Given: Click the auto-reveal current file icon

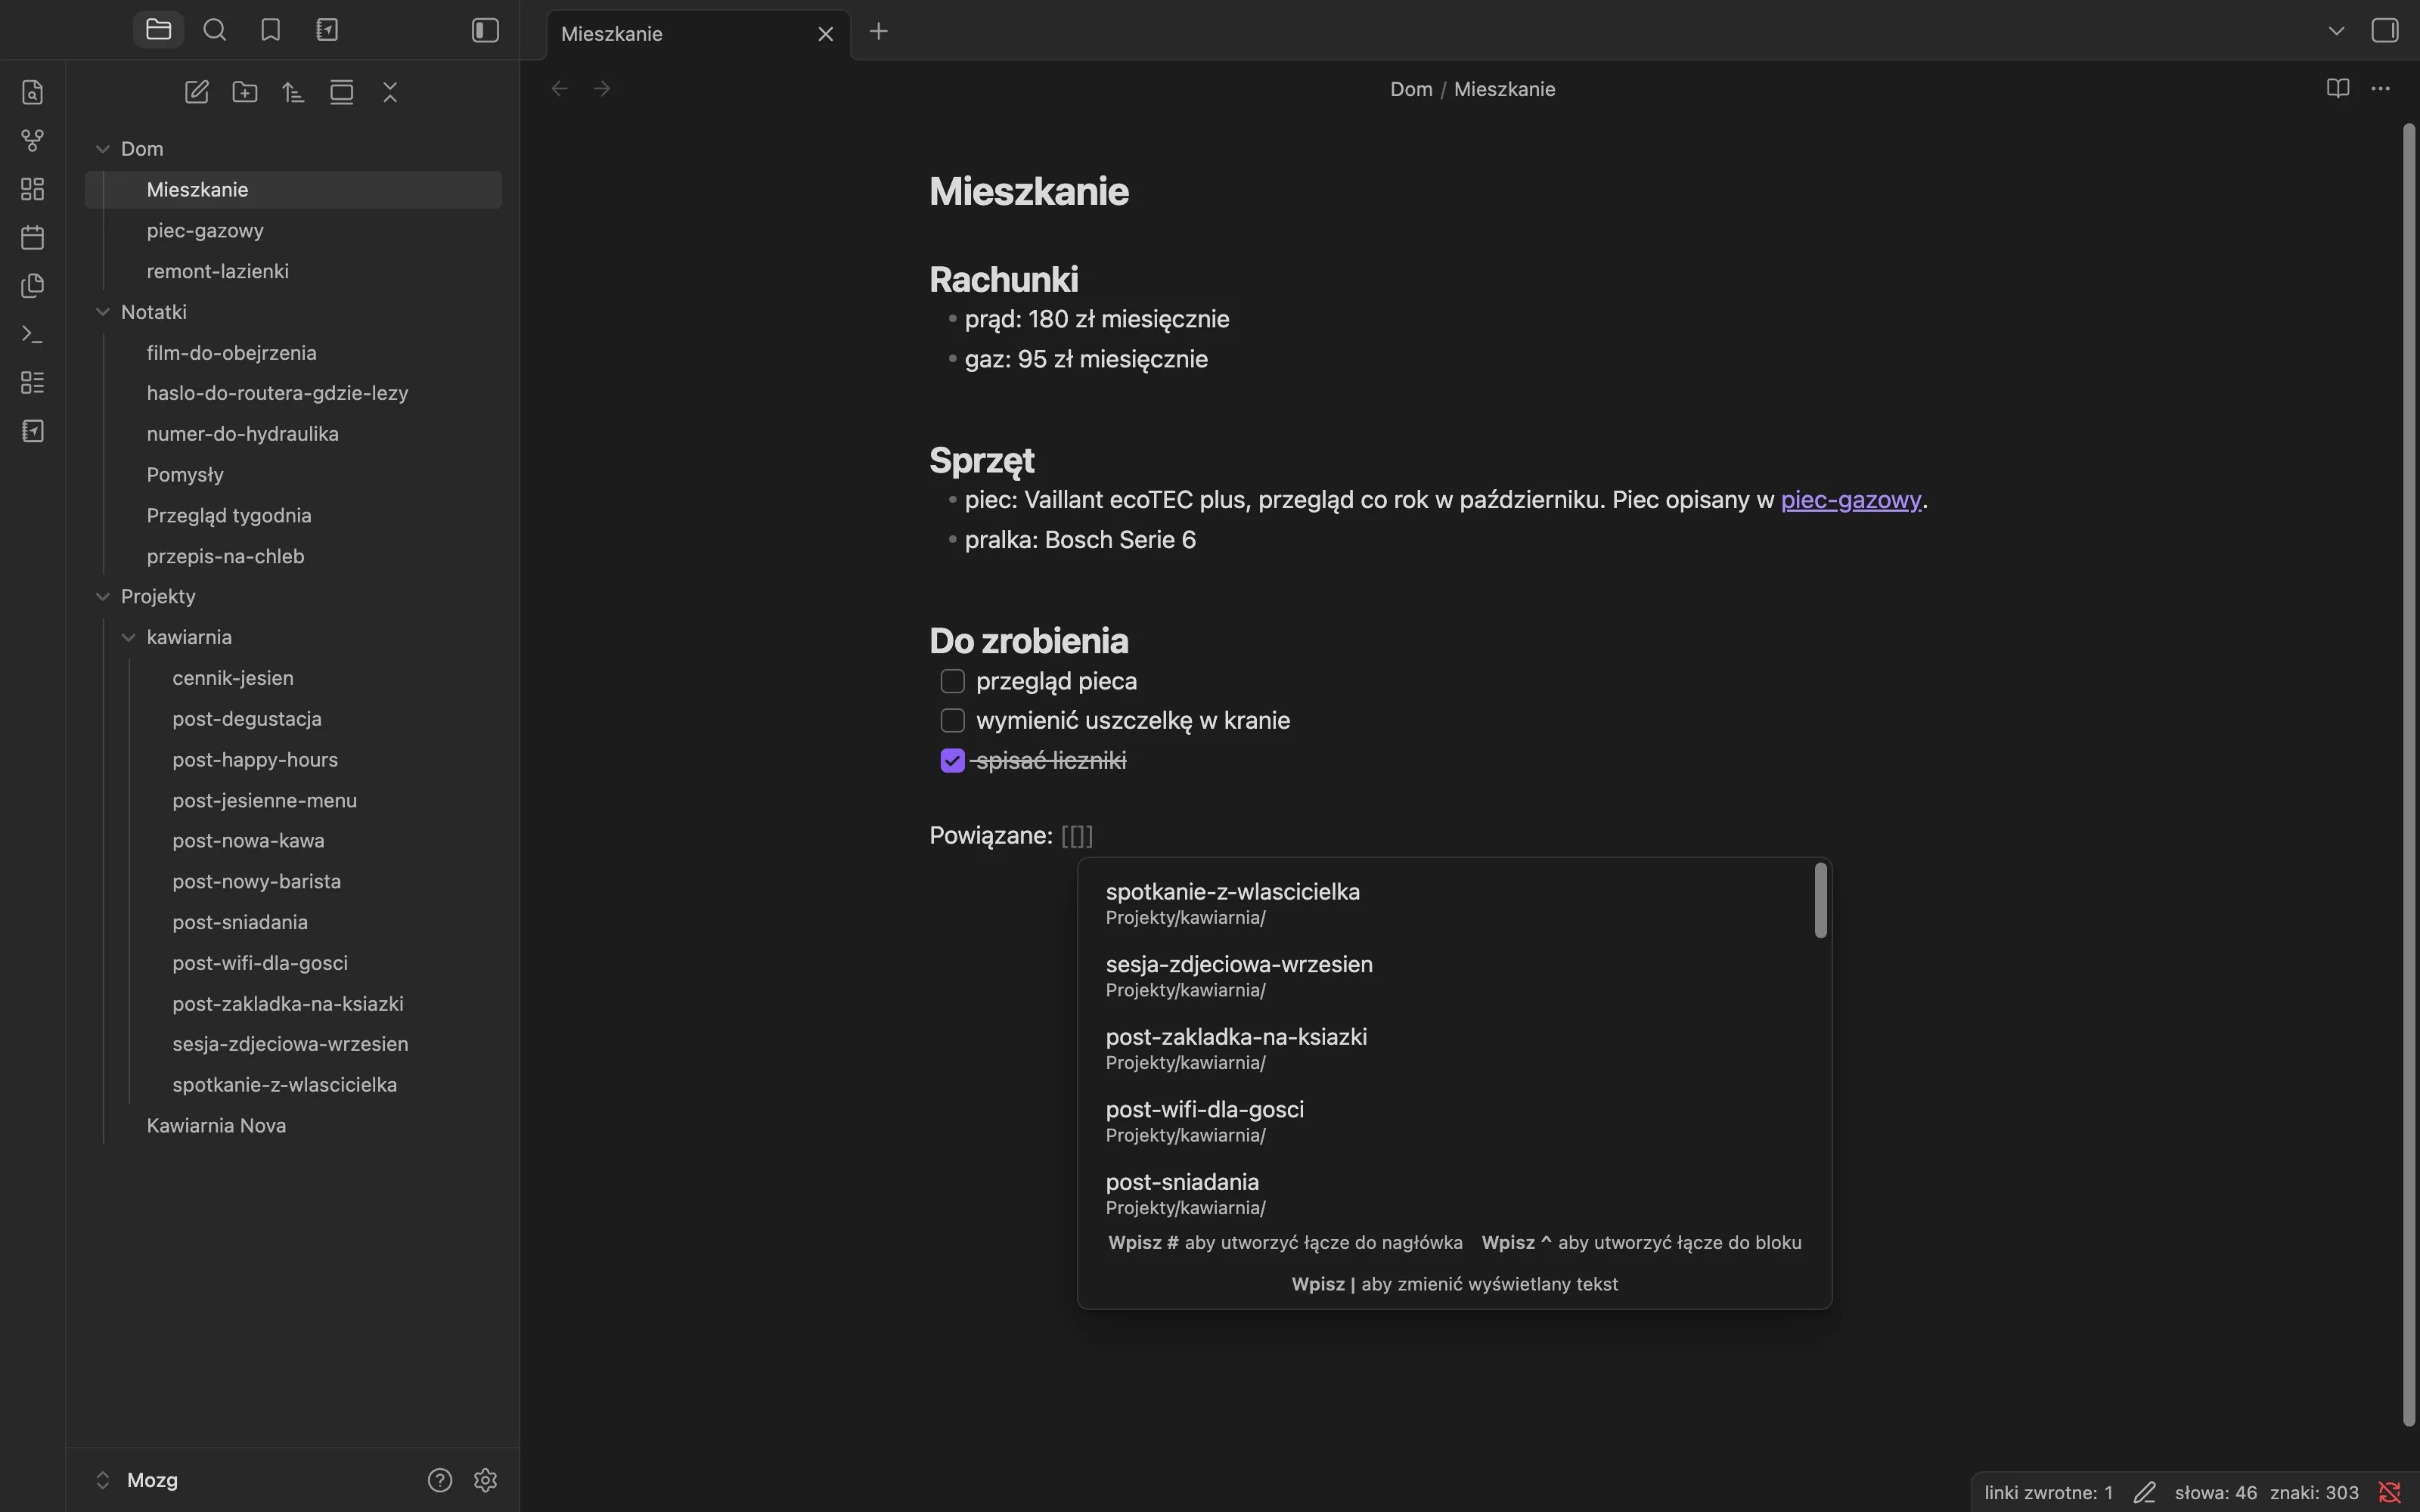Looking at the screenshot, I should [x=342, y=92].
